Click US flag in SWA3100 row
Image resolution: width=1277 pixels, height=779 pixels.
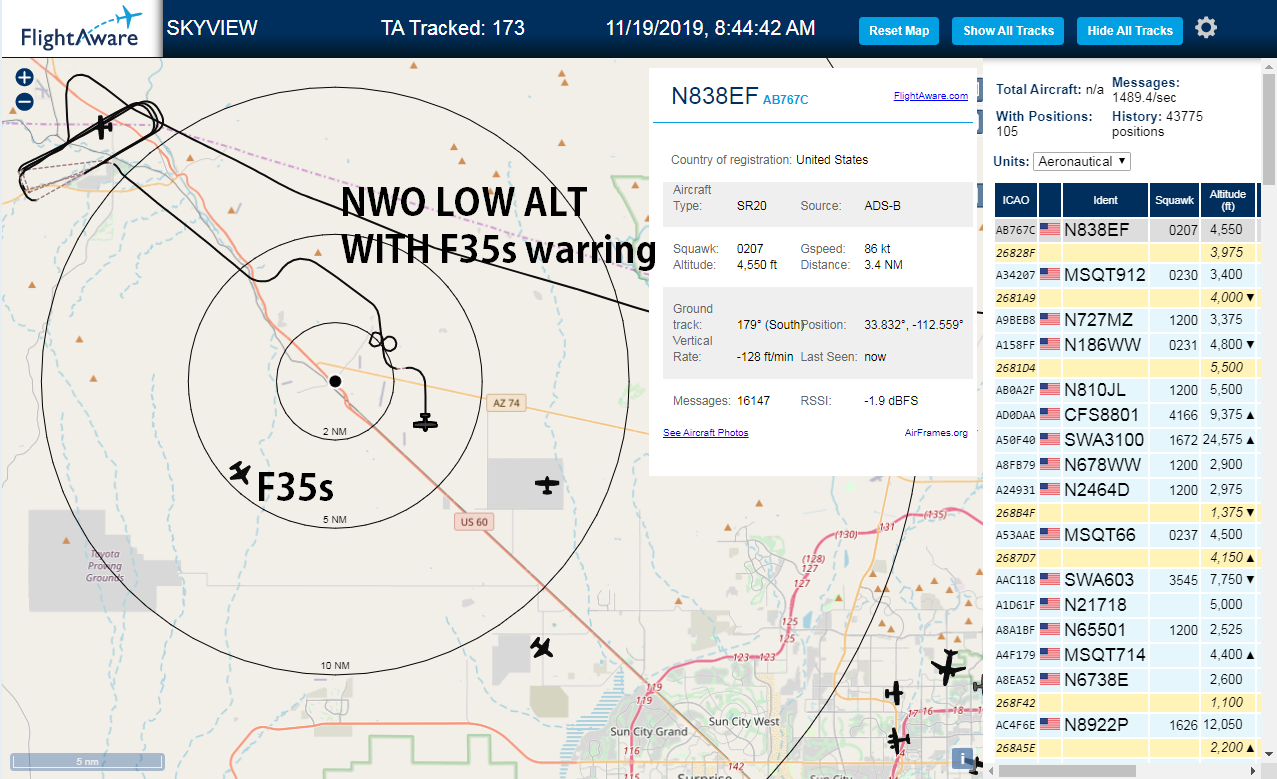pyautogui.click(x=1049, y=440)
